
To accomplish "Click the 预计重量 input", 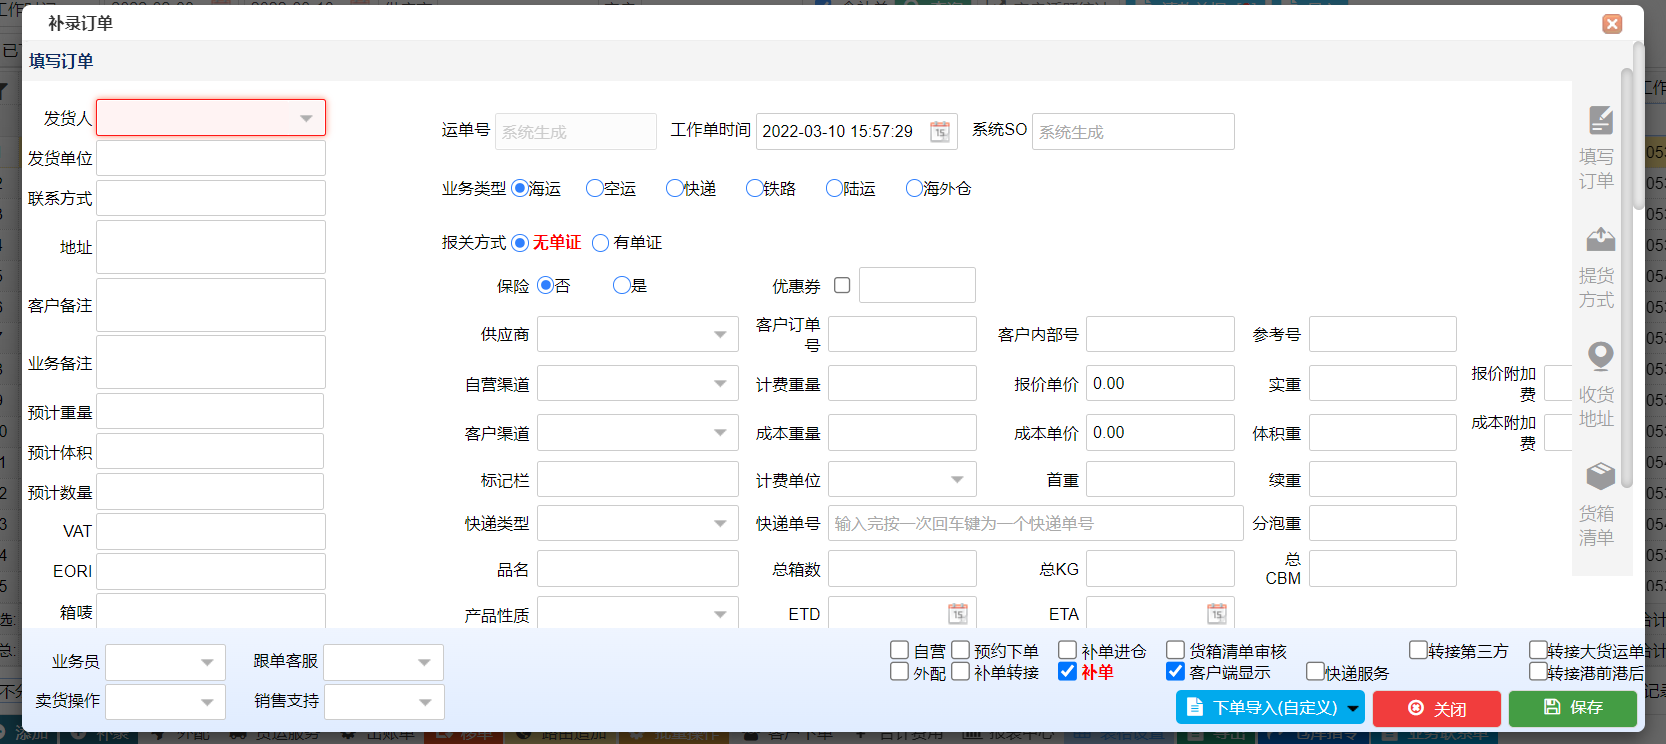I will click(x=210, y=411).
